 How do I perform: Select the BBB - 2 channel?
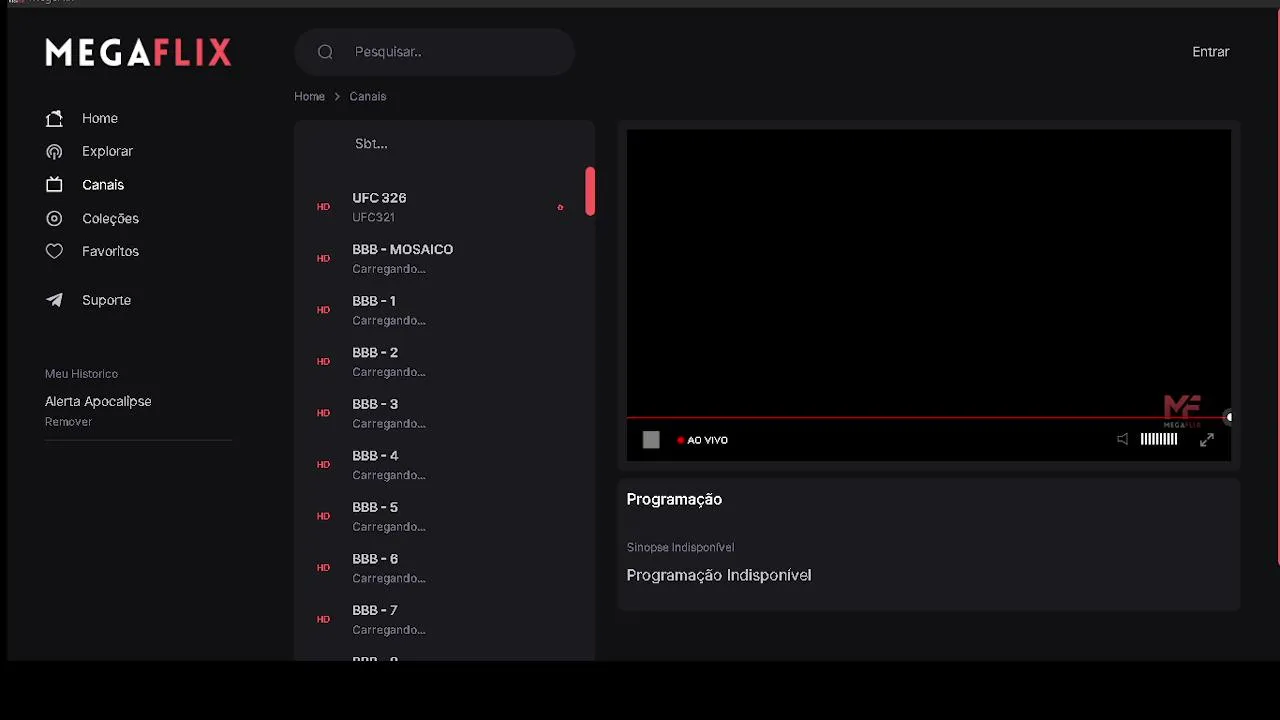point(444,362)
